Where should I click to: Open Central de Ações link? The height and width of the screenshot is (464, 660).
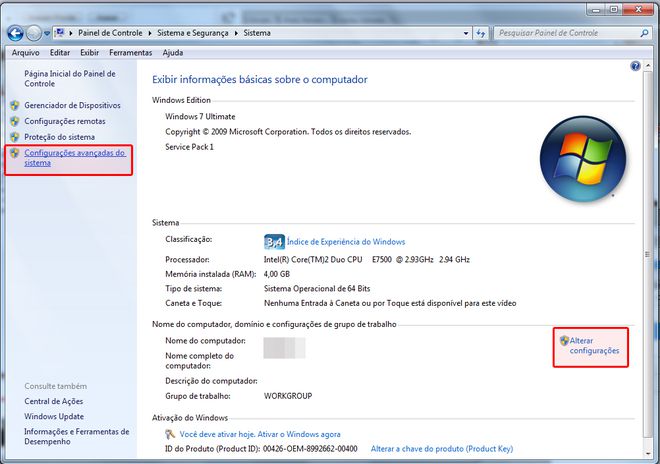pos(53,401)
